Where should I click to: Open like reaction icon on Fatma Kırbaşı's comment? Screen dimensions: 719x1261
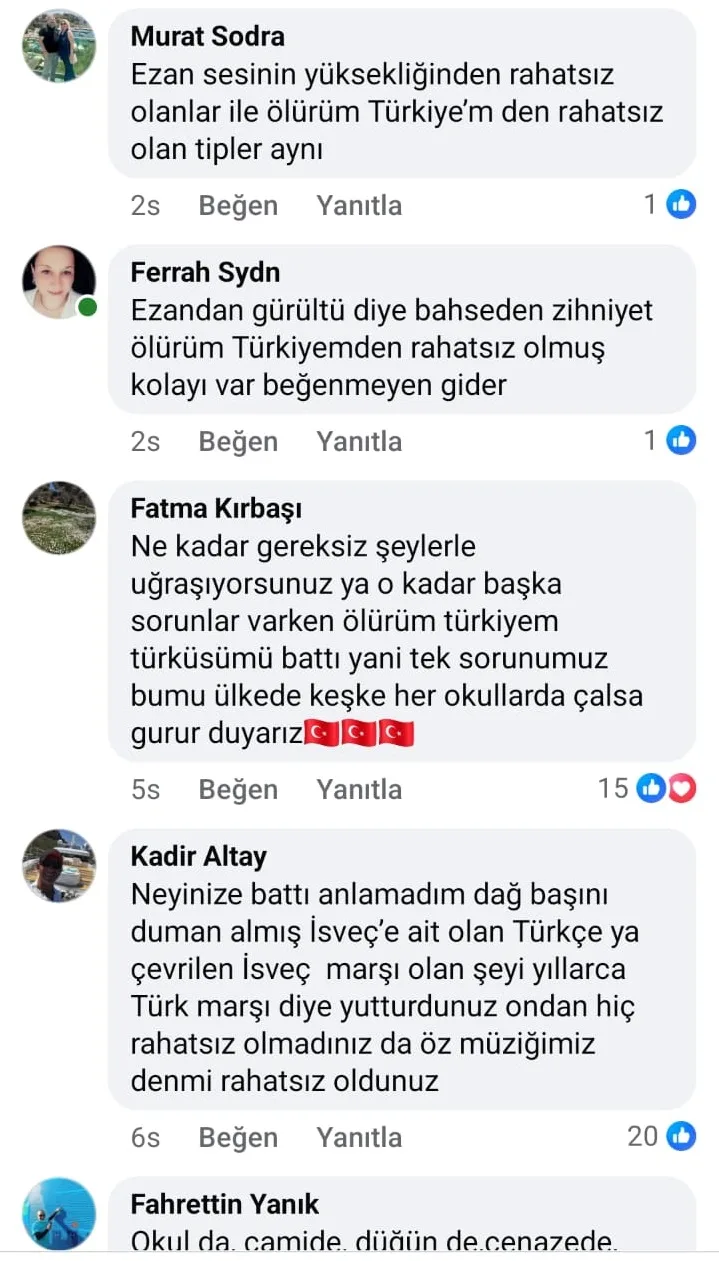651,788
